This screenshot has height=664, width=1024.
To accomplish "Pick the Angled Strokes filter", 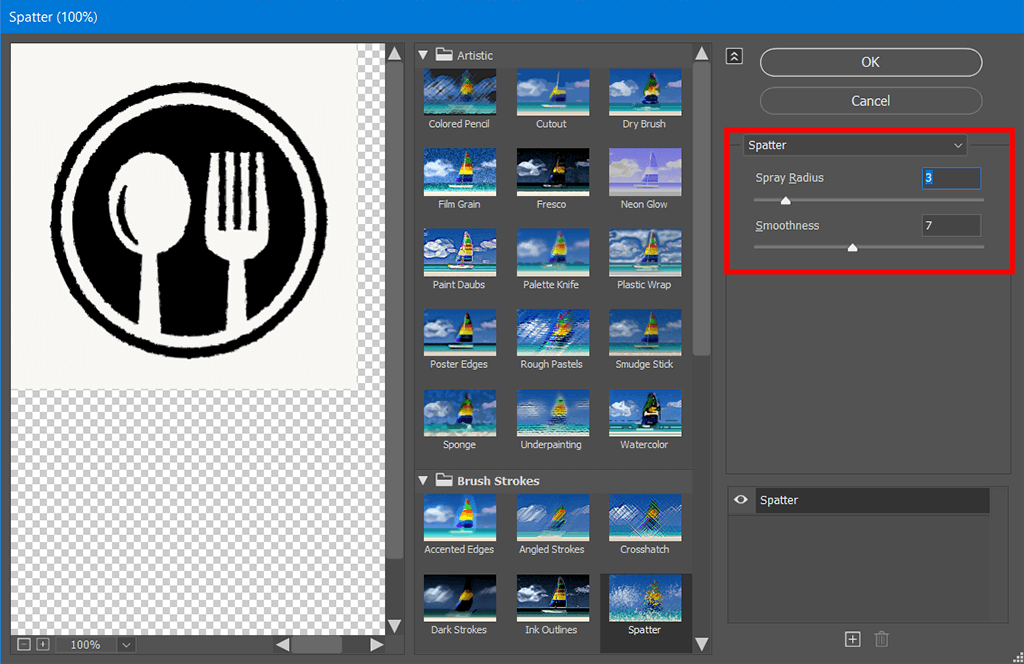I will (x=552, y=518).
